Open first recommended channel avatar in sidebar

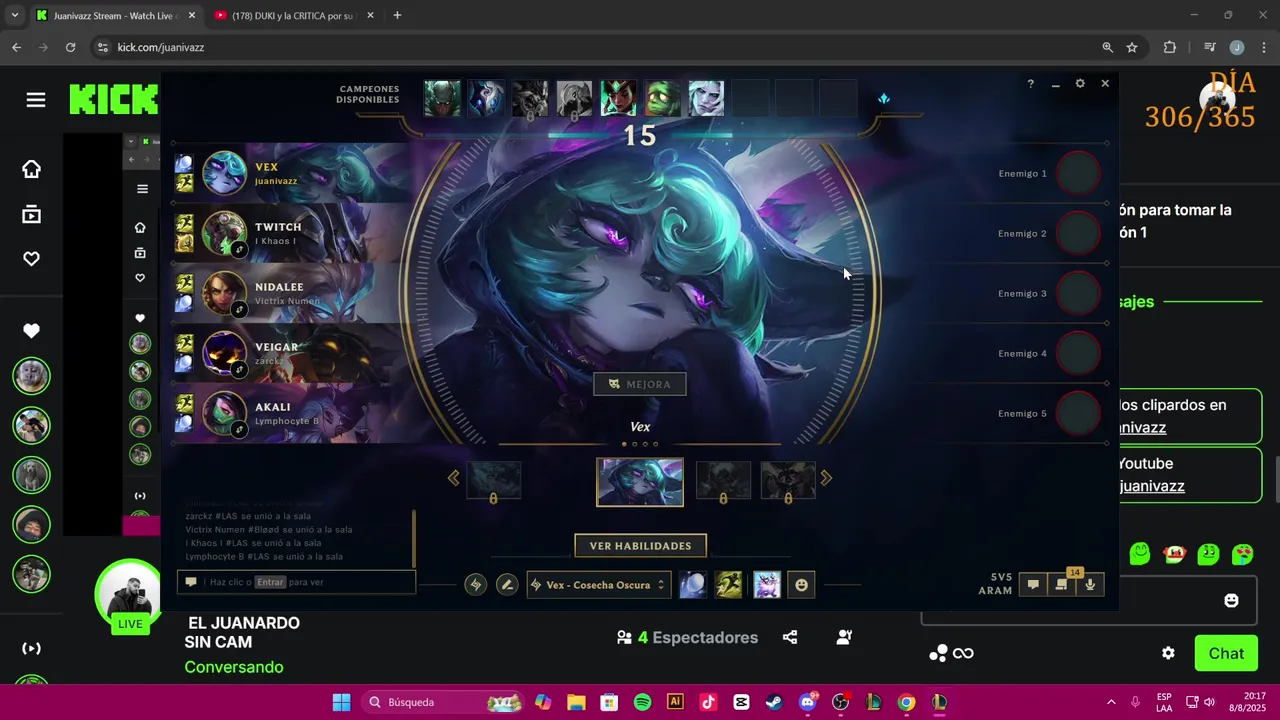(31, 376)
